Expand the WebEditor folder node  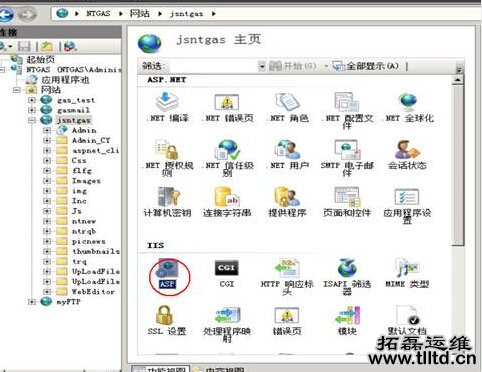47,292
